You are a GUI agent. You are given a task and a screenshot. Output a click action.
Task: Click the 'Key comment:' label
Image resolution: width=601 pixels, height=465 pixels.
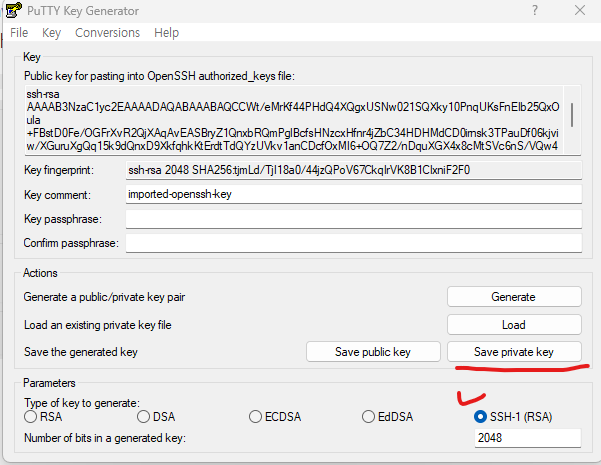click(57, 195)
